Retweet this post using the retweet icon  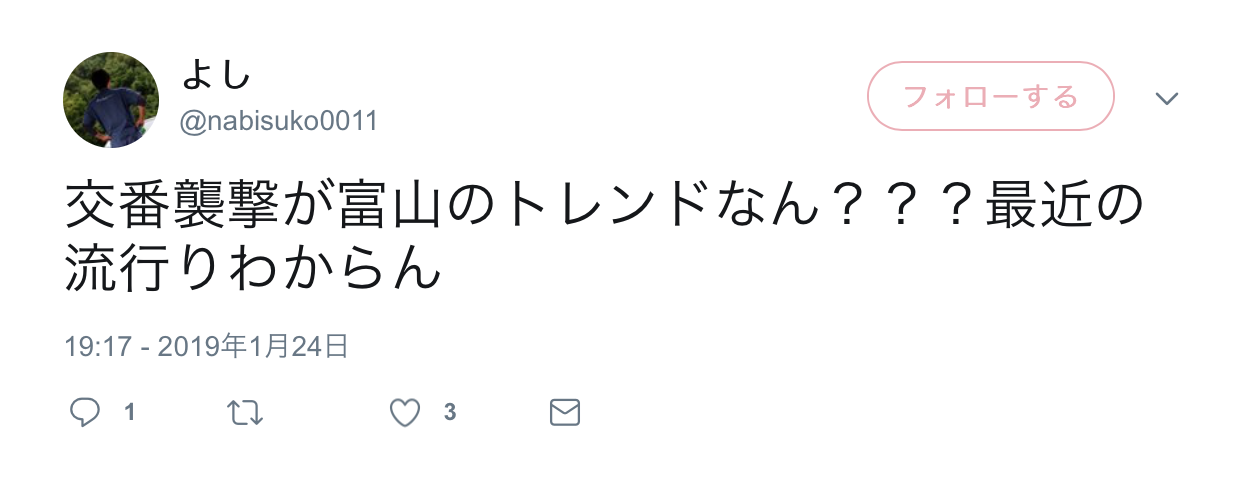pyautogui.click(x=245, y=412)
